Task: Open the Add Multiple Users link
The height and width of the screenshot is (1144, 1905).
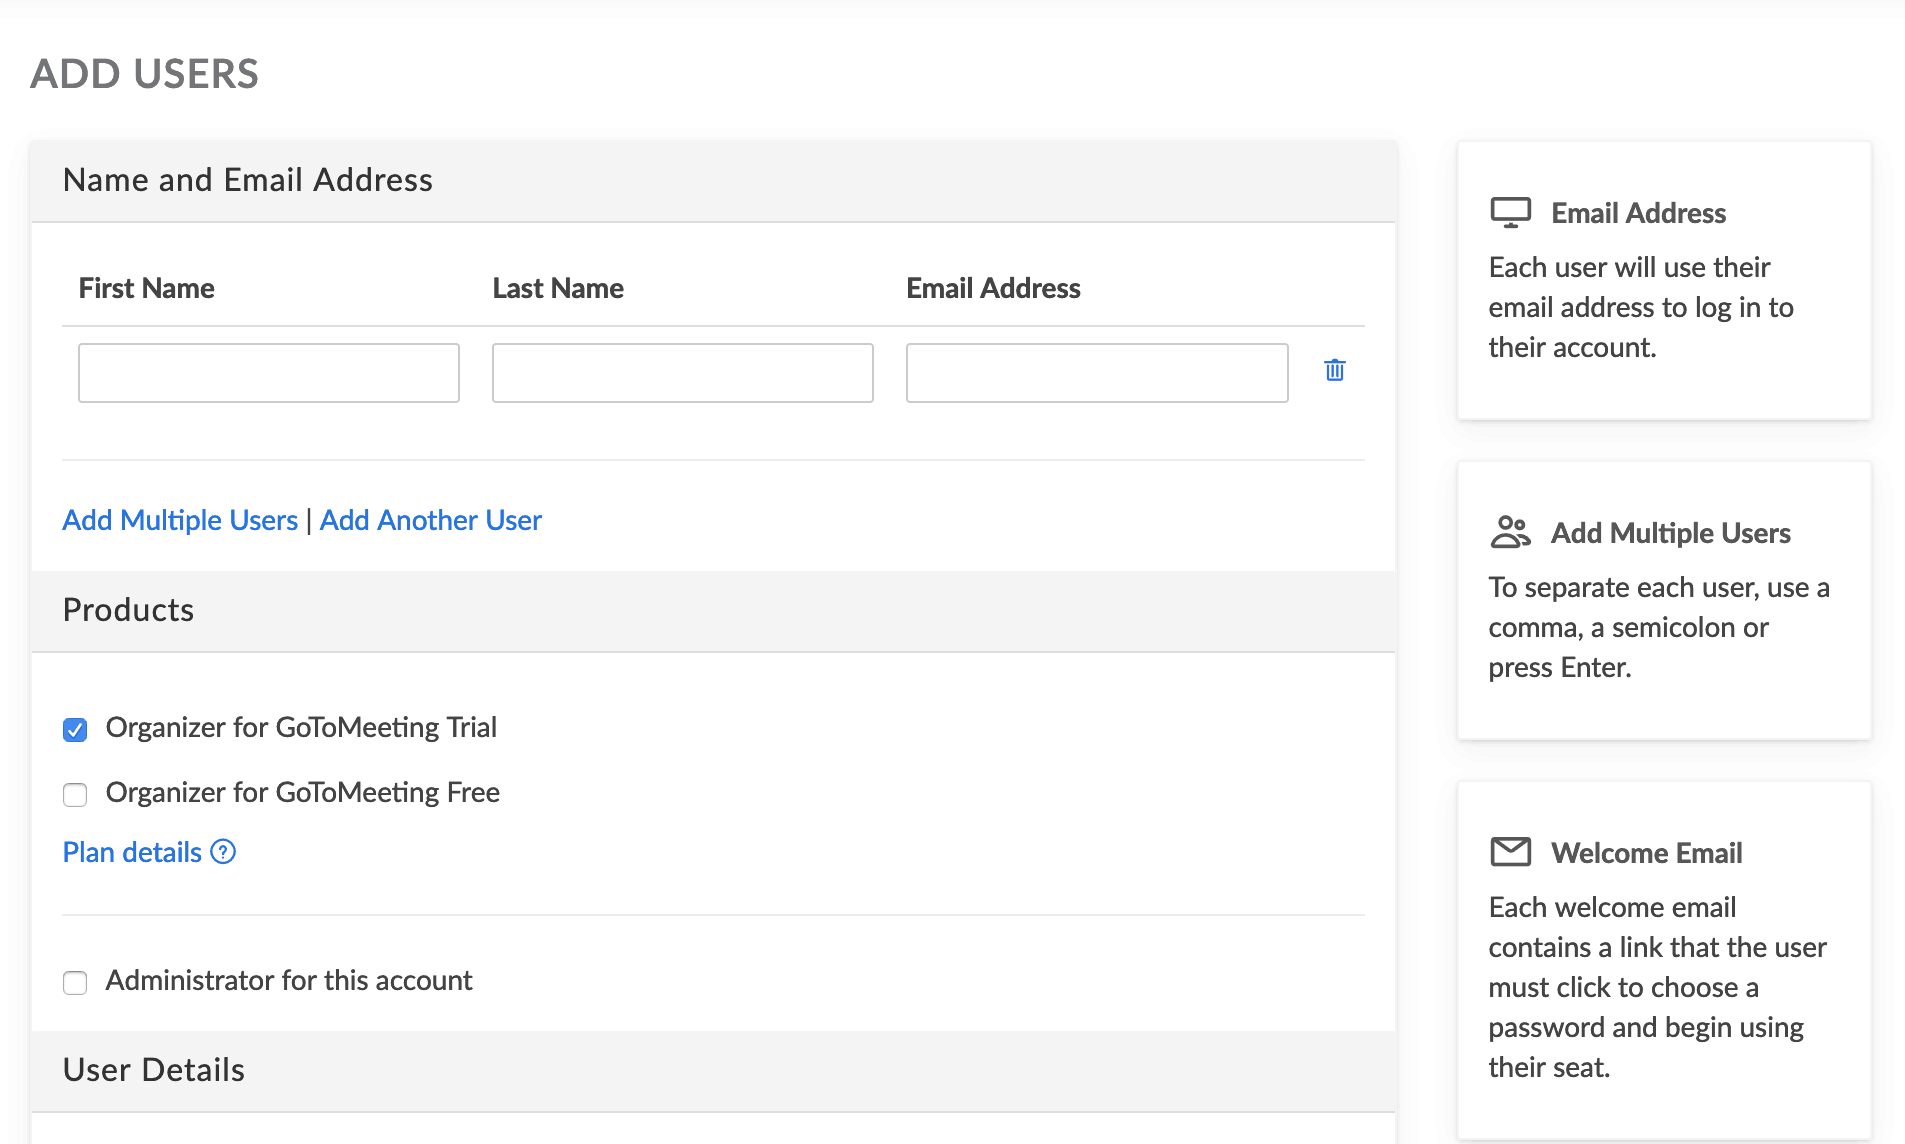Action: point(180,520)
